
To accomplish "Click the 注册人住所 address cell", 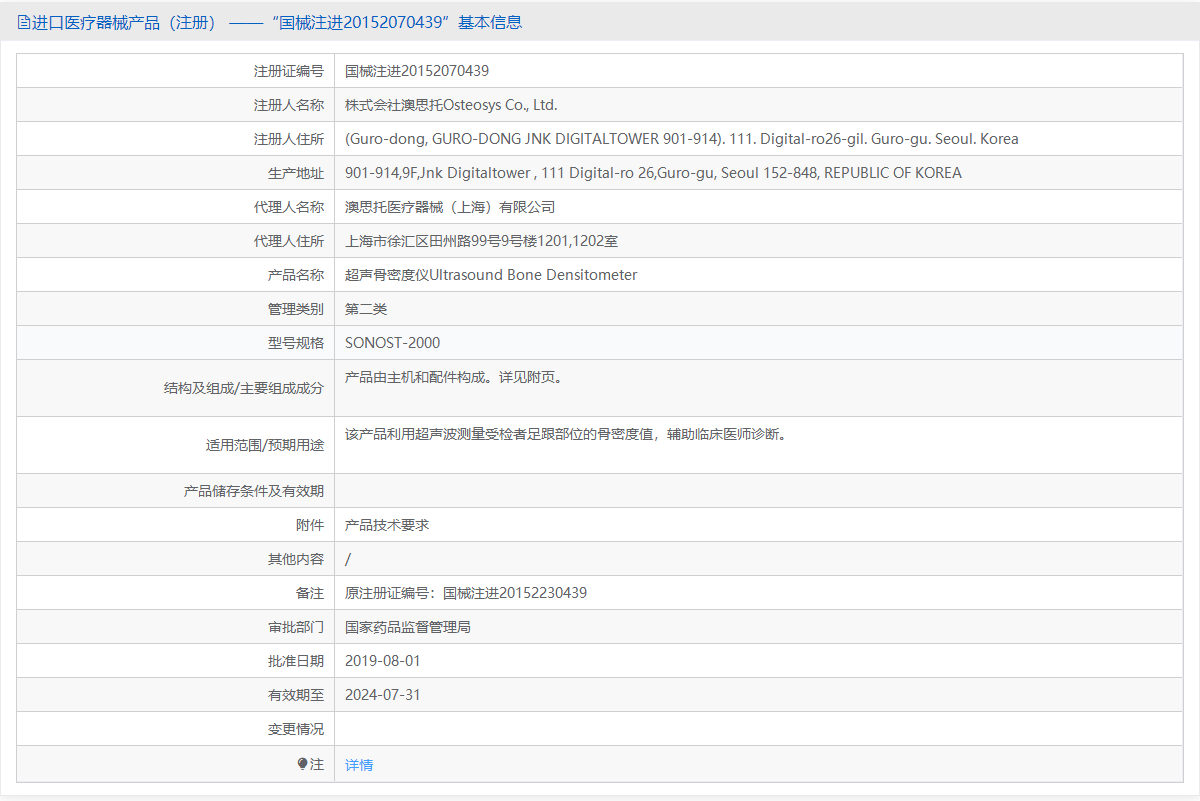I will pos(680,138).
